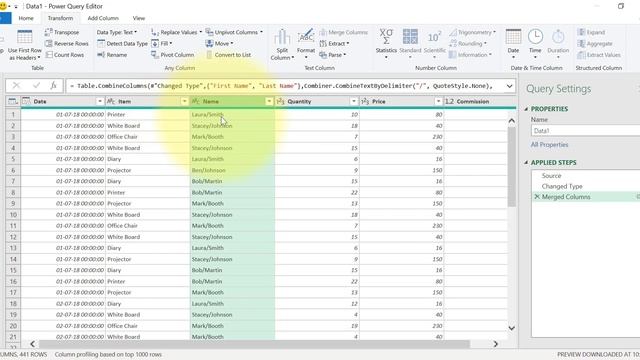640x360 pixels.
Task: Select row number 10 header
Action: tap(13, 215)
